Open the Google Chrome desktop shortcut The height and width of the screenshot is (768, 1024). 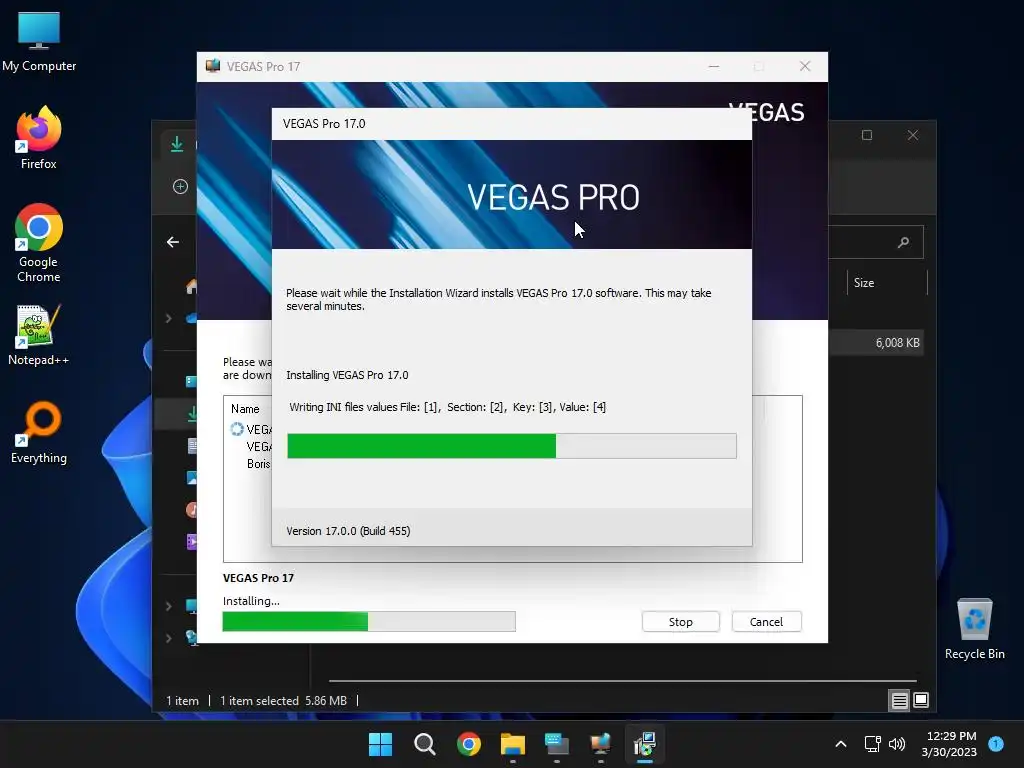39,243
